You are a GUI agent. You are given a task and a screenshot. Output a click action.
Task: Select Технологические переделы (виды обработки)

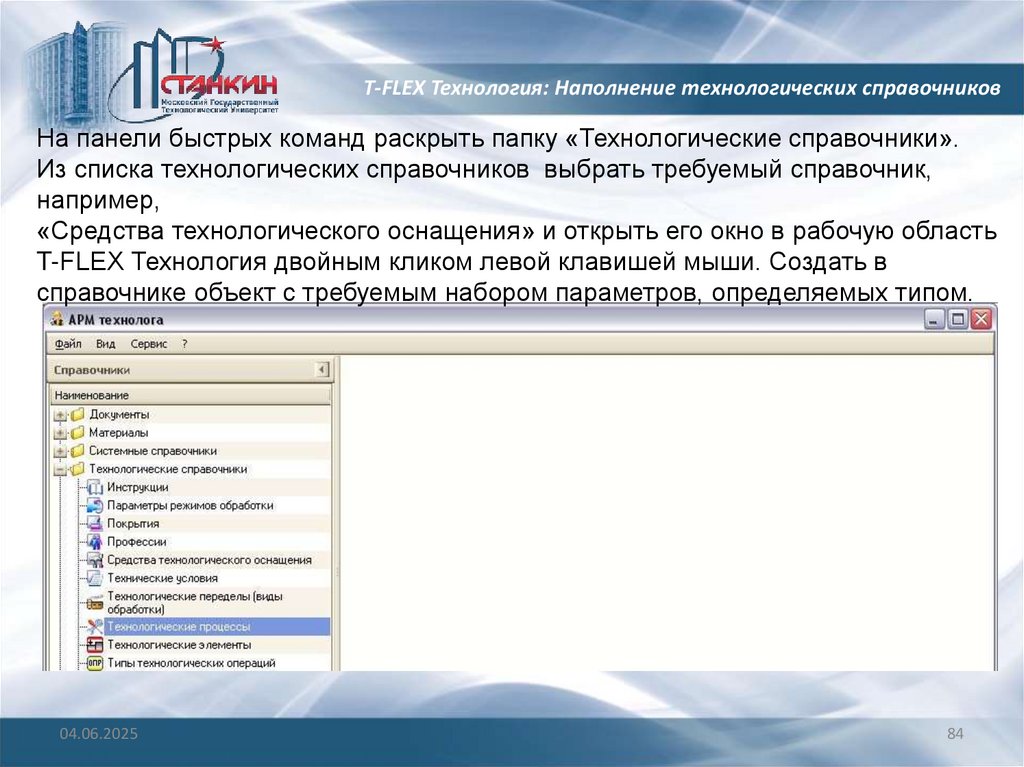pyautogui.click(x=195, y=602)
